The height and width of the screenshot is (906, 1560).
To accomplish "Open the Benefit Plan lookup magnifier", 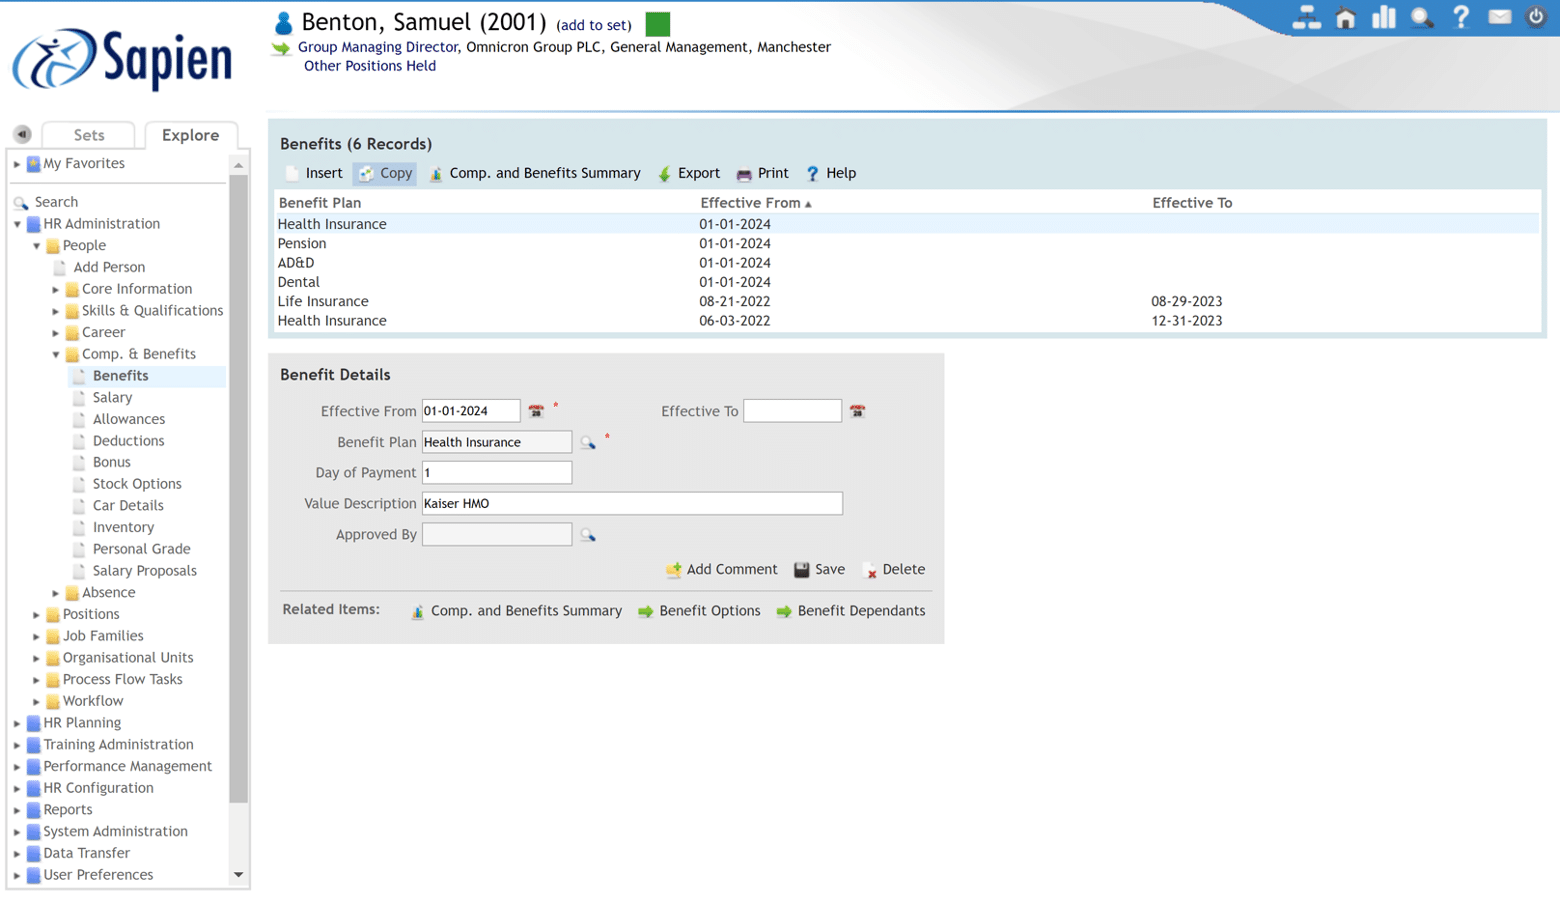I will coord(588,441).
